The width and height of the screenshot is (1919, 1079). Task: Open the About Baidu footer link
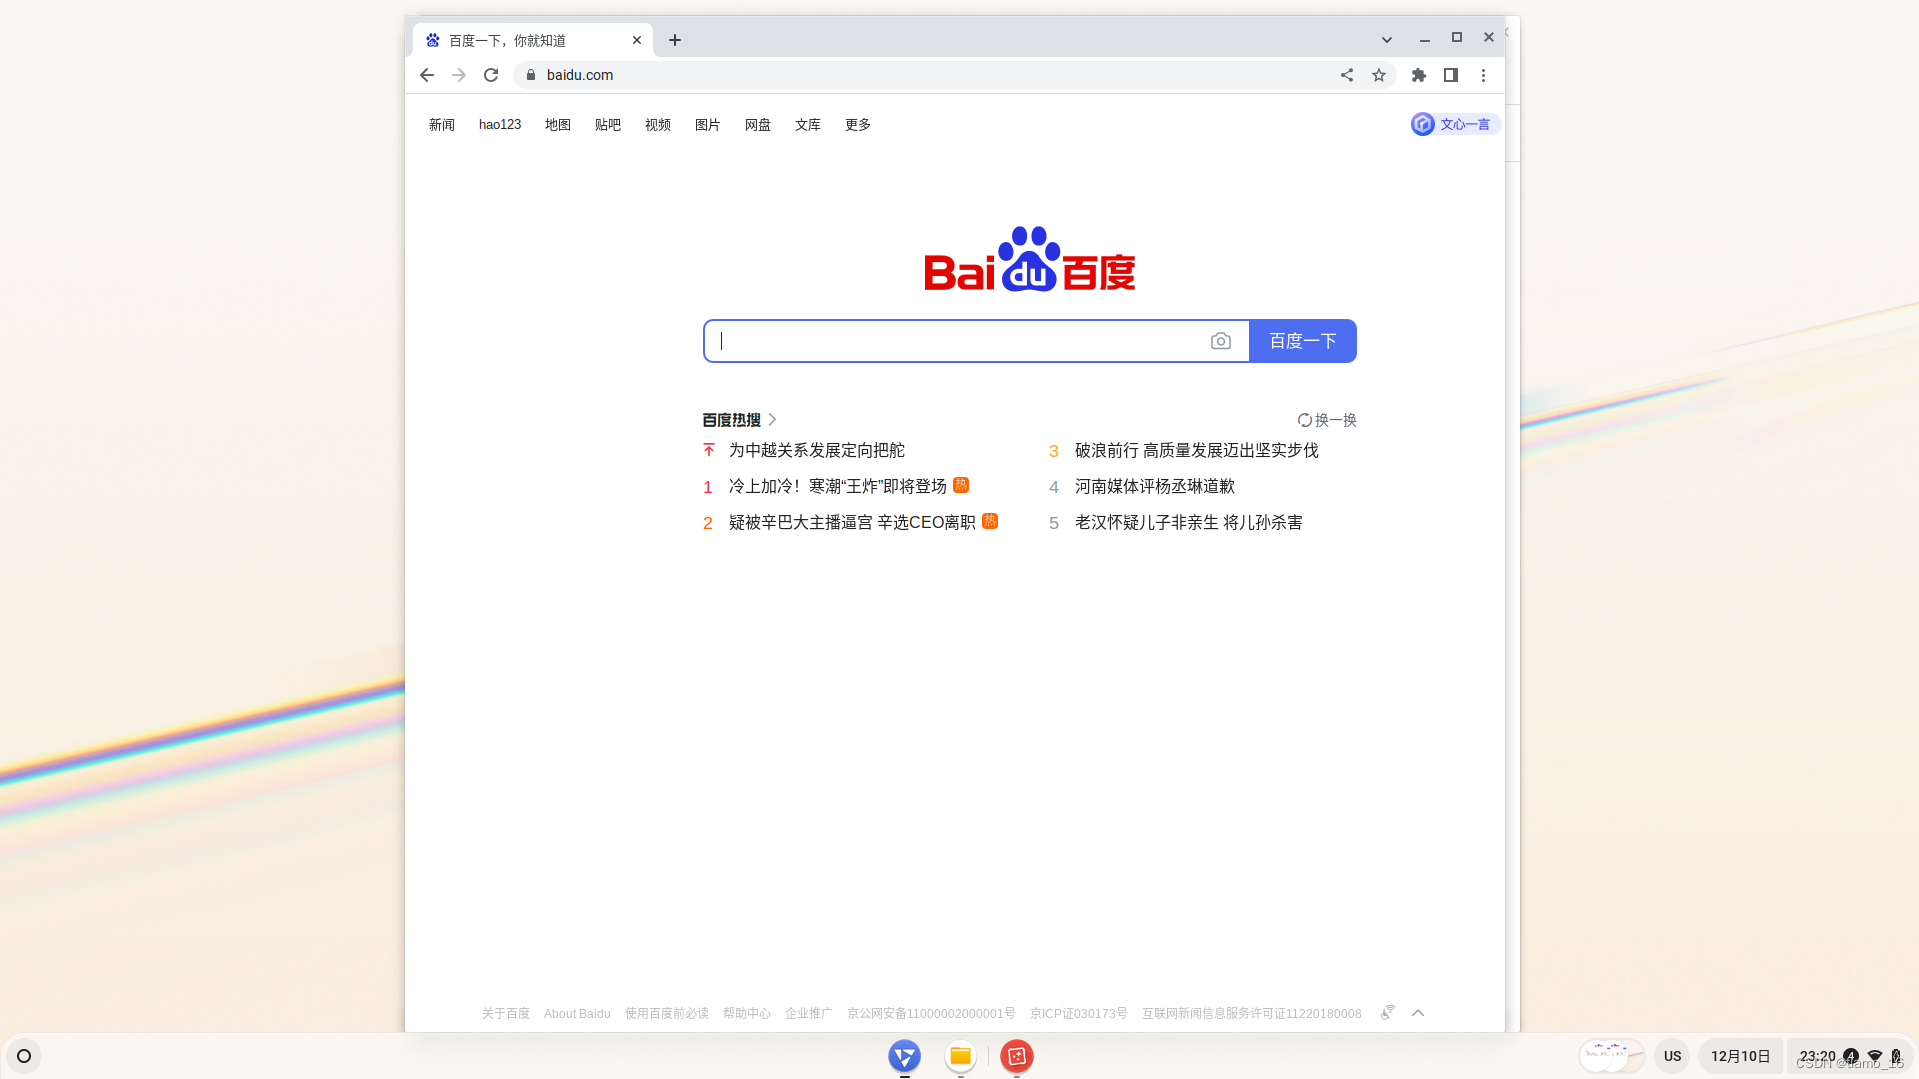(577, 1014)
